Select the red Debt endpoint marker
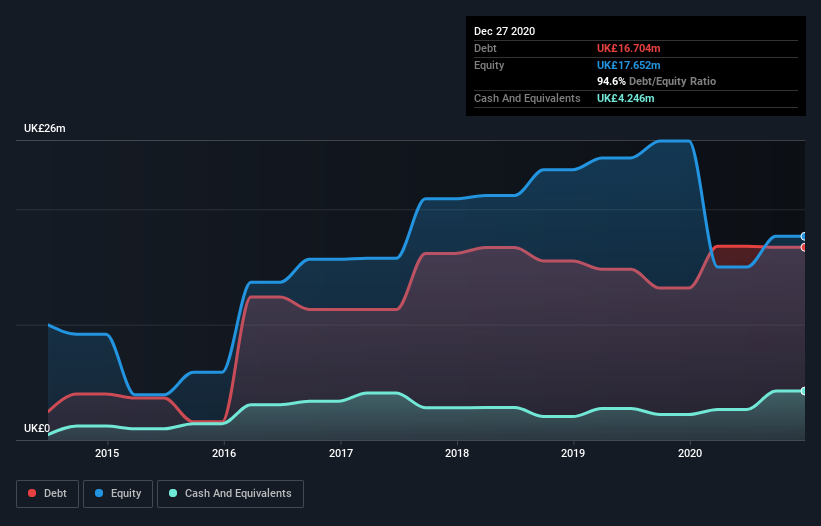The image size is (821, 526). [804, 247]
